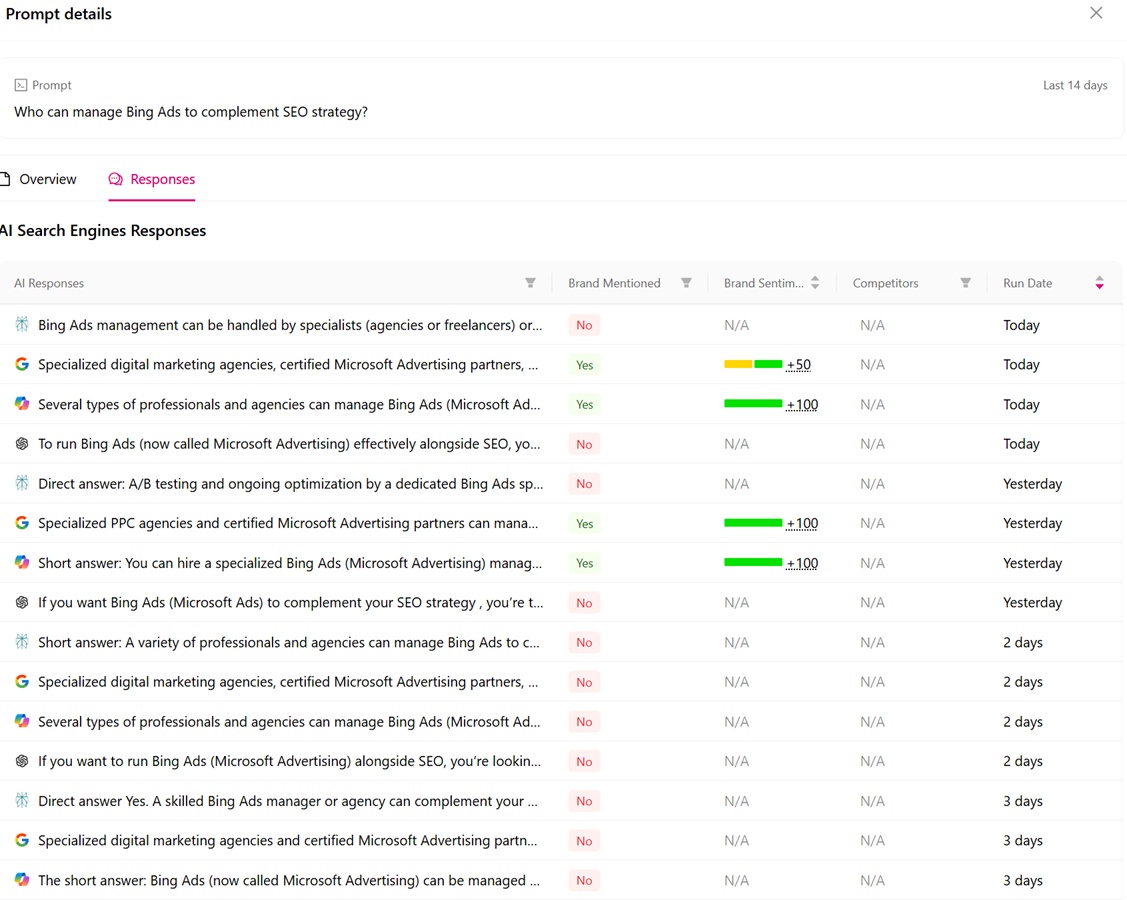
Task: Open response 'If you want to run Bing Ads (Microsoft Advertising)'
Action: click(290, 761)
